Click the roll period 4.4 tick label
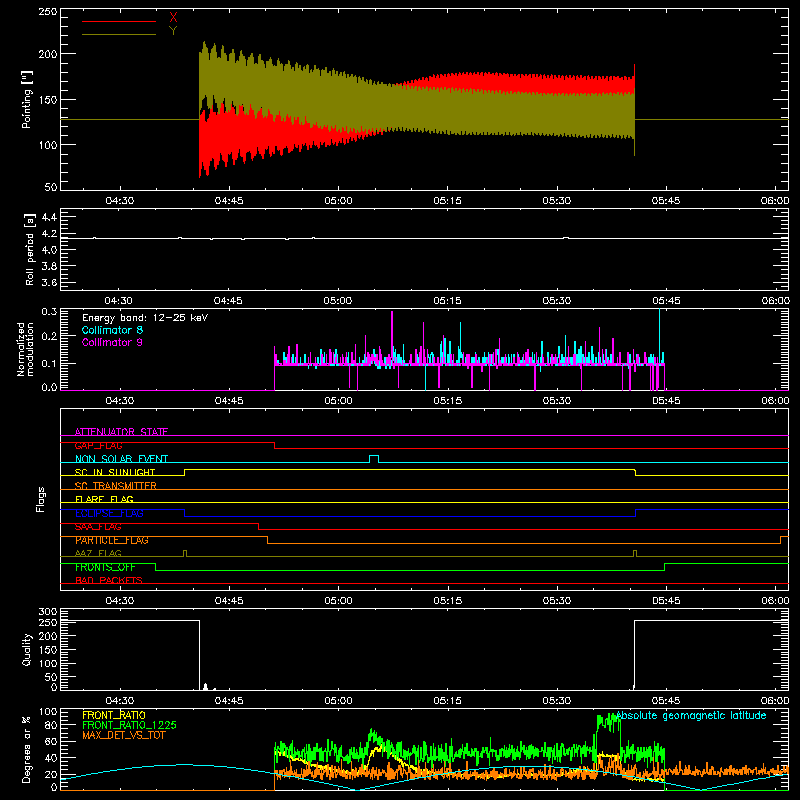This screenshot has height=800, width=800. [49, 217]
